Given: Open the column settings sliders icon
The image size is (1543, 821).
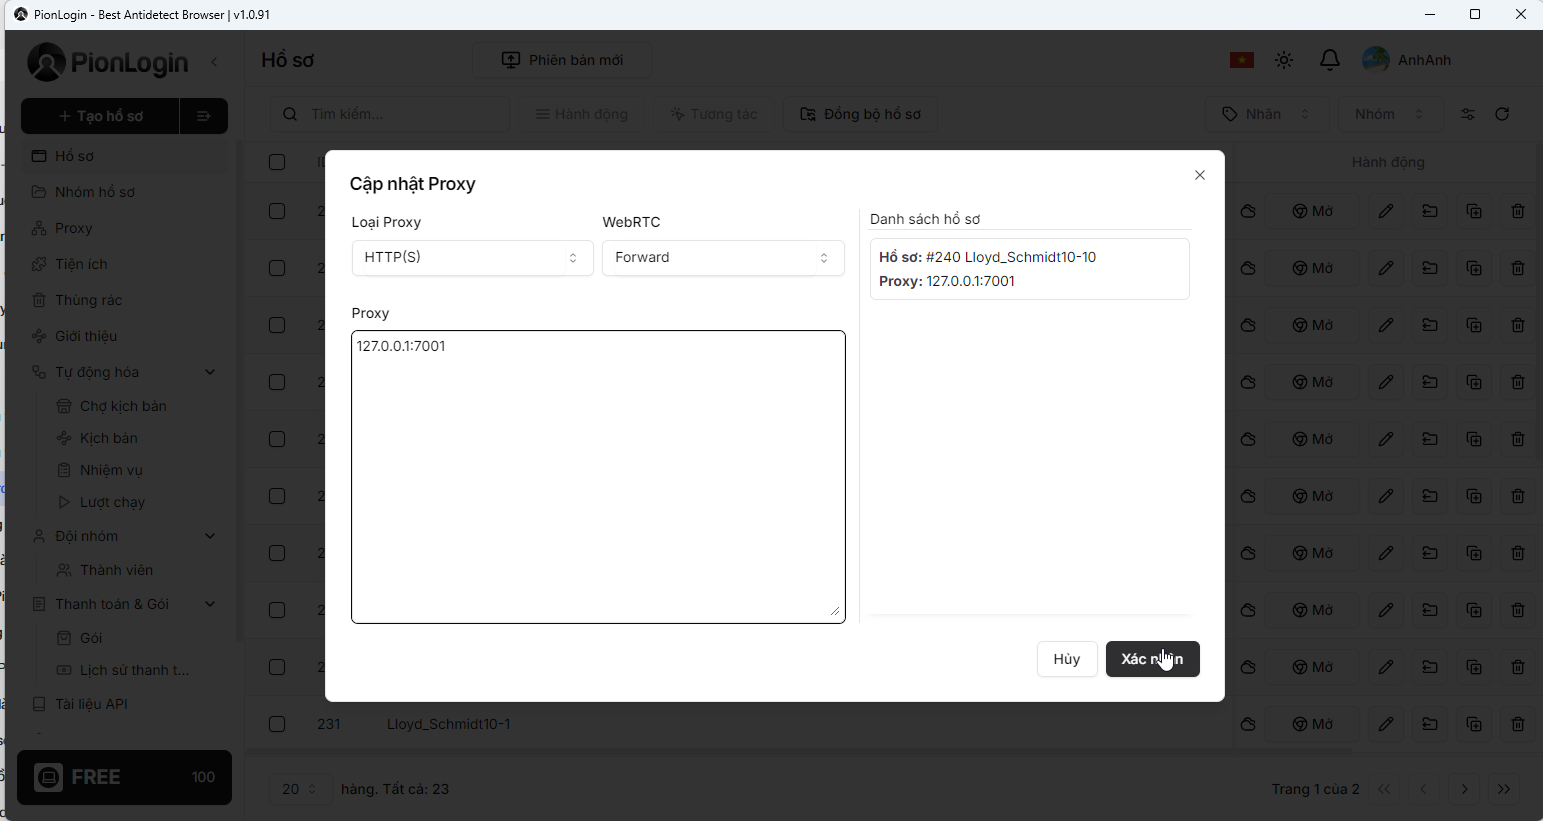Looking at the screenshot, I should click(1469, 114).
